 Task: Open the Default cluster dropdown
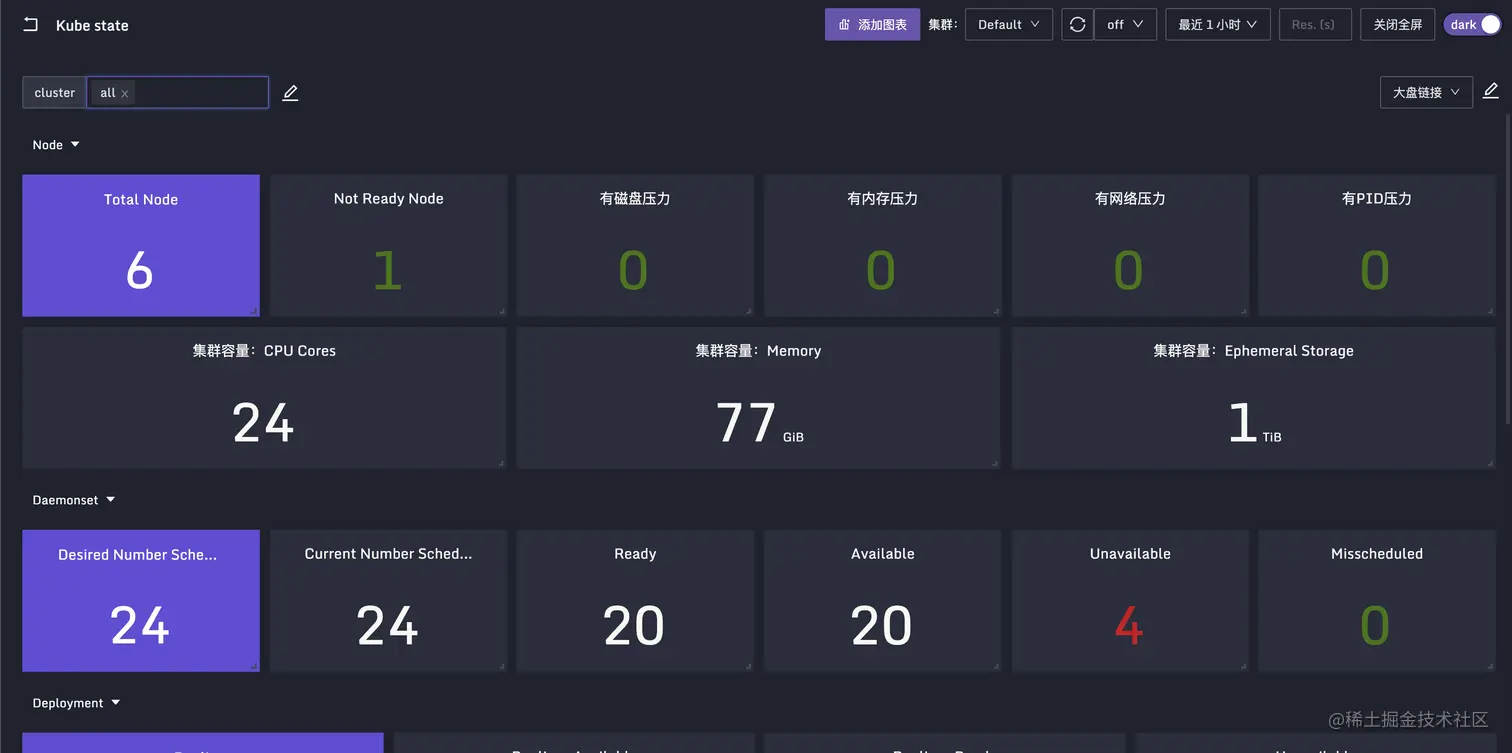[1009, 25]
